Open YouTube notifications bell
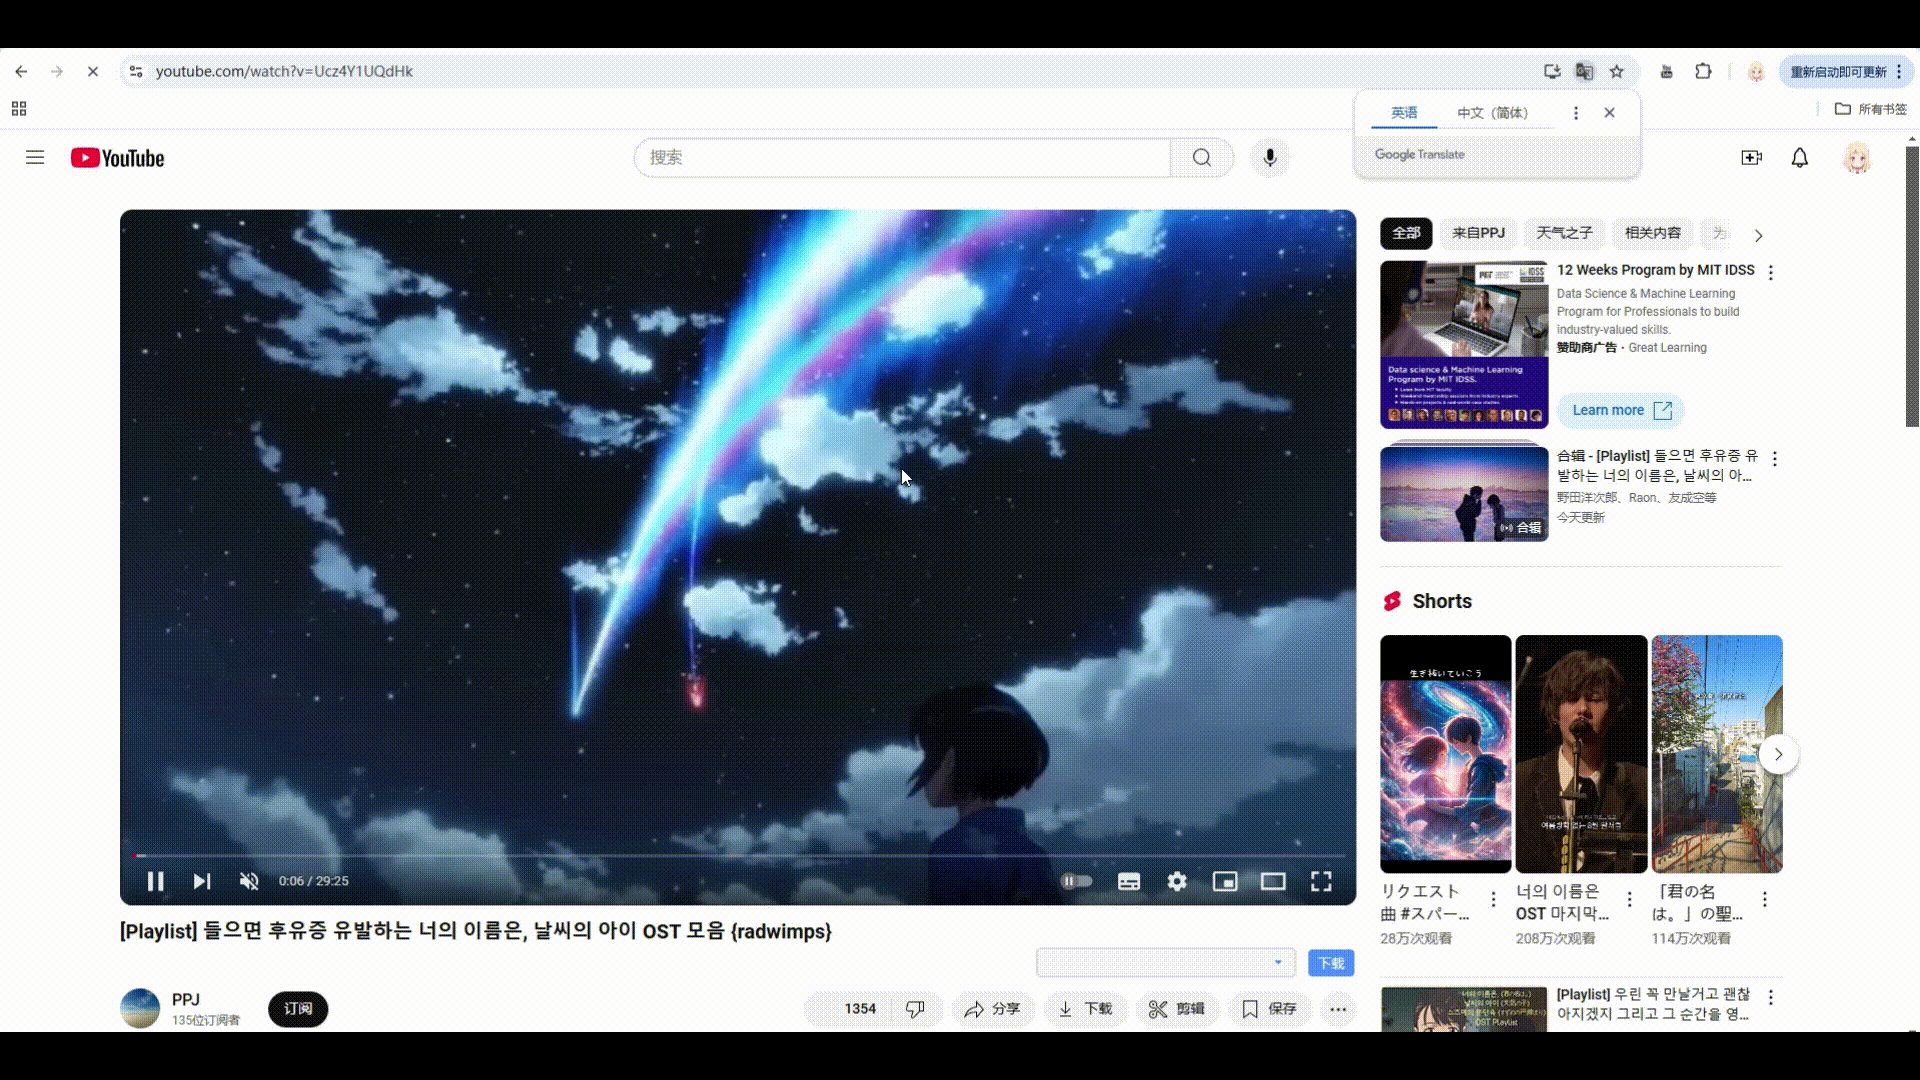Viewport: 1920px width, 1080px height. tap(1799, 158)
